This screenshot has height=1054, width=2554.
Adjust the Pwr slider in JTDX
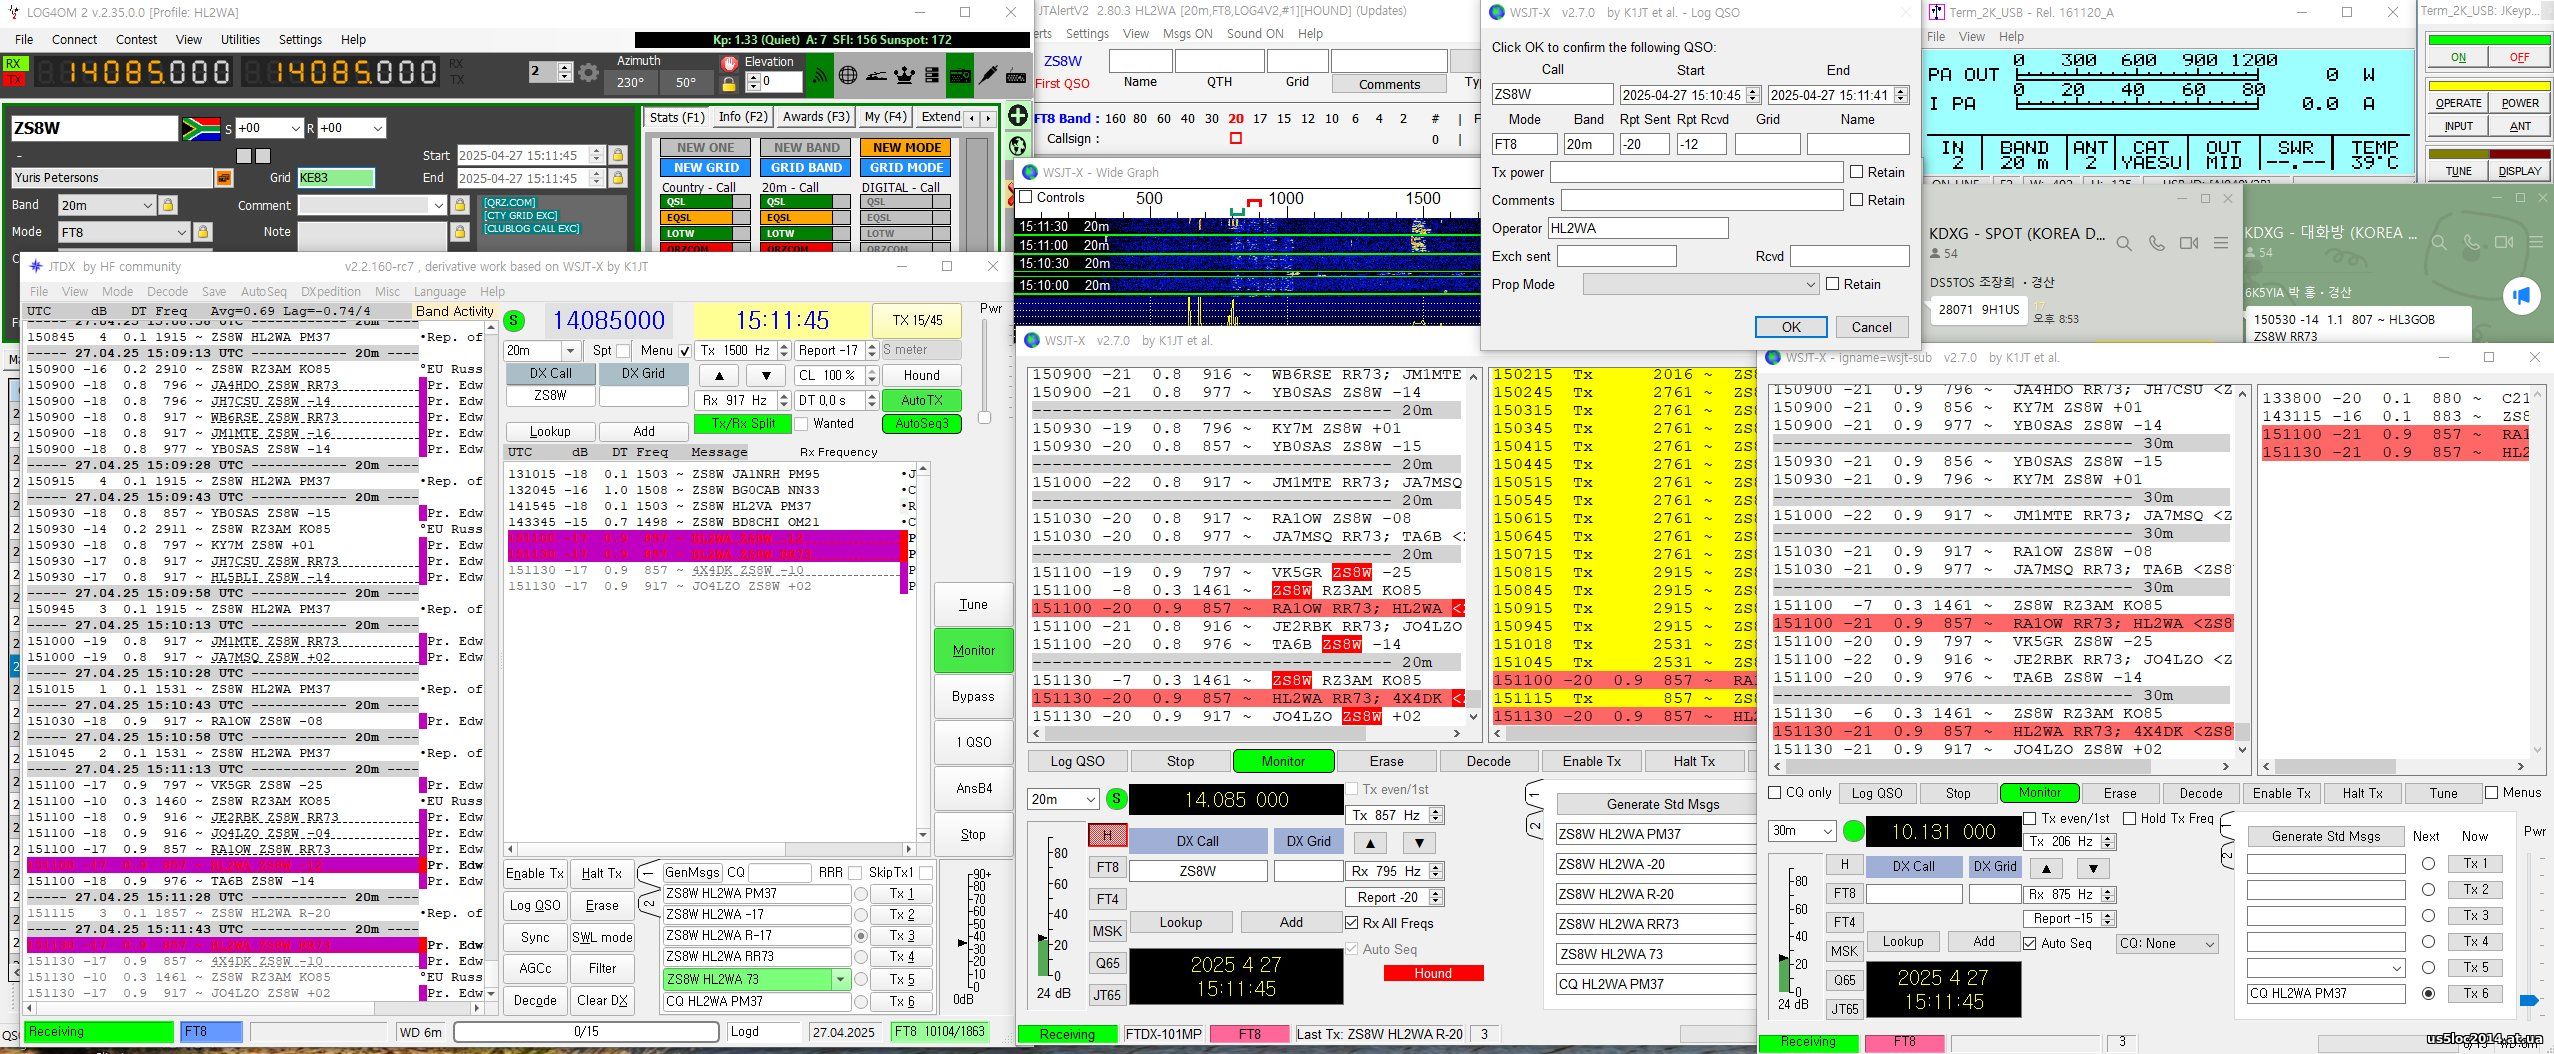[x=984, y=418]
